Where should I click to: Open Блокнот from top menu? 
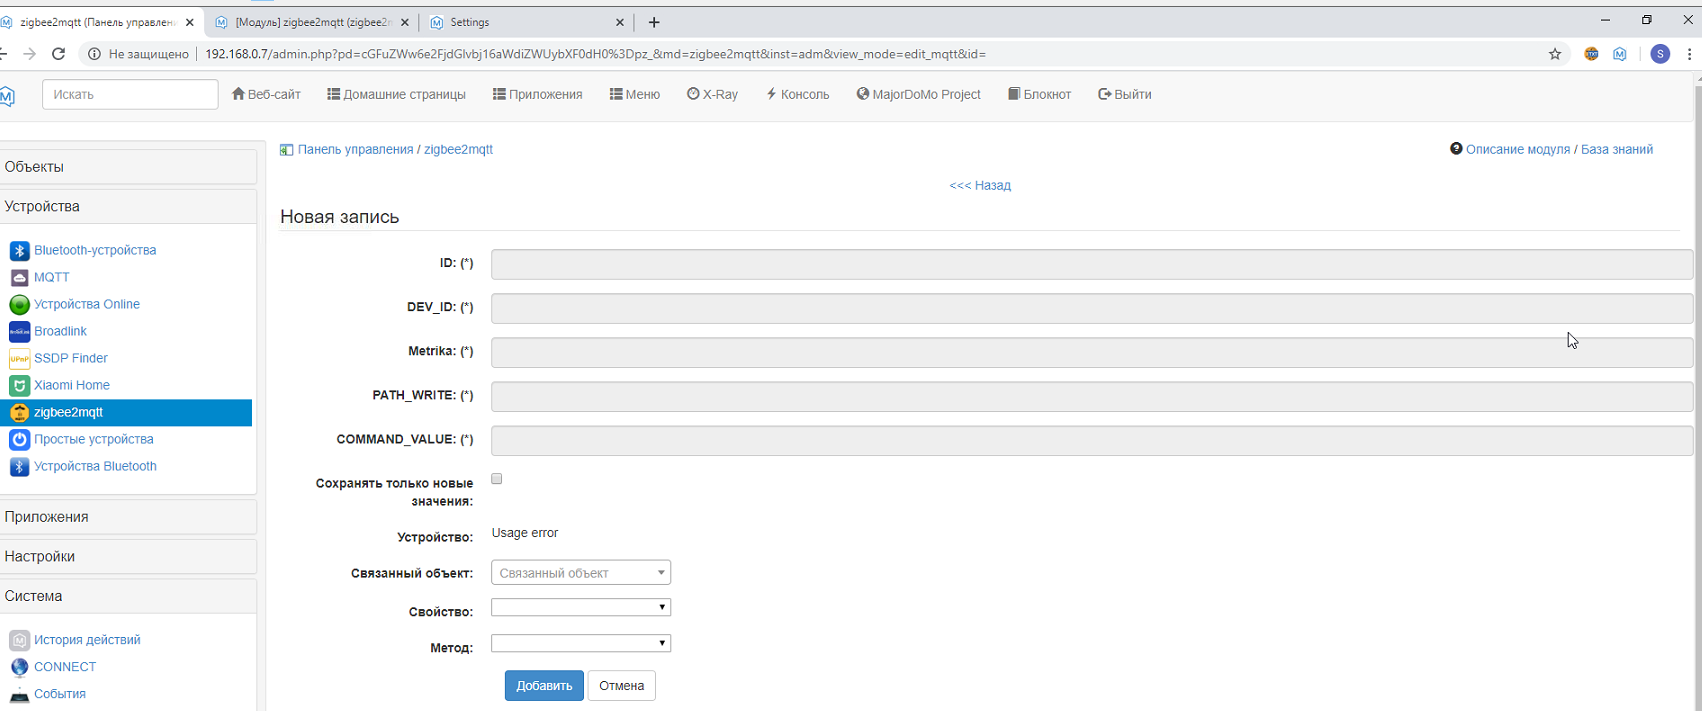click(1039, 94)
